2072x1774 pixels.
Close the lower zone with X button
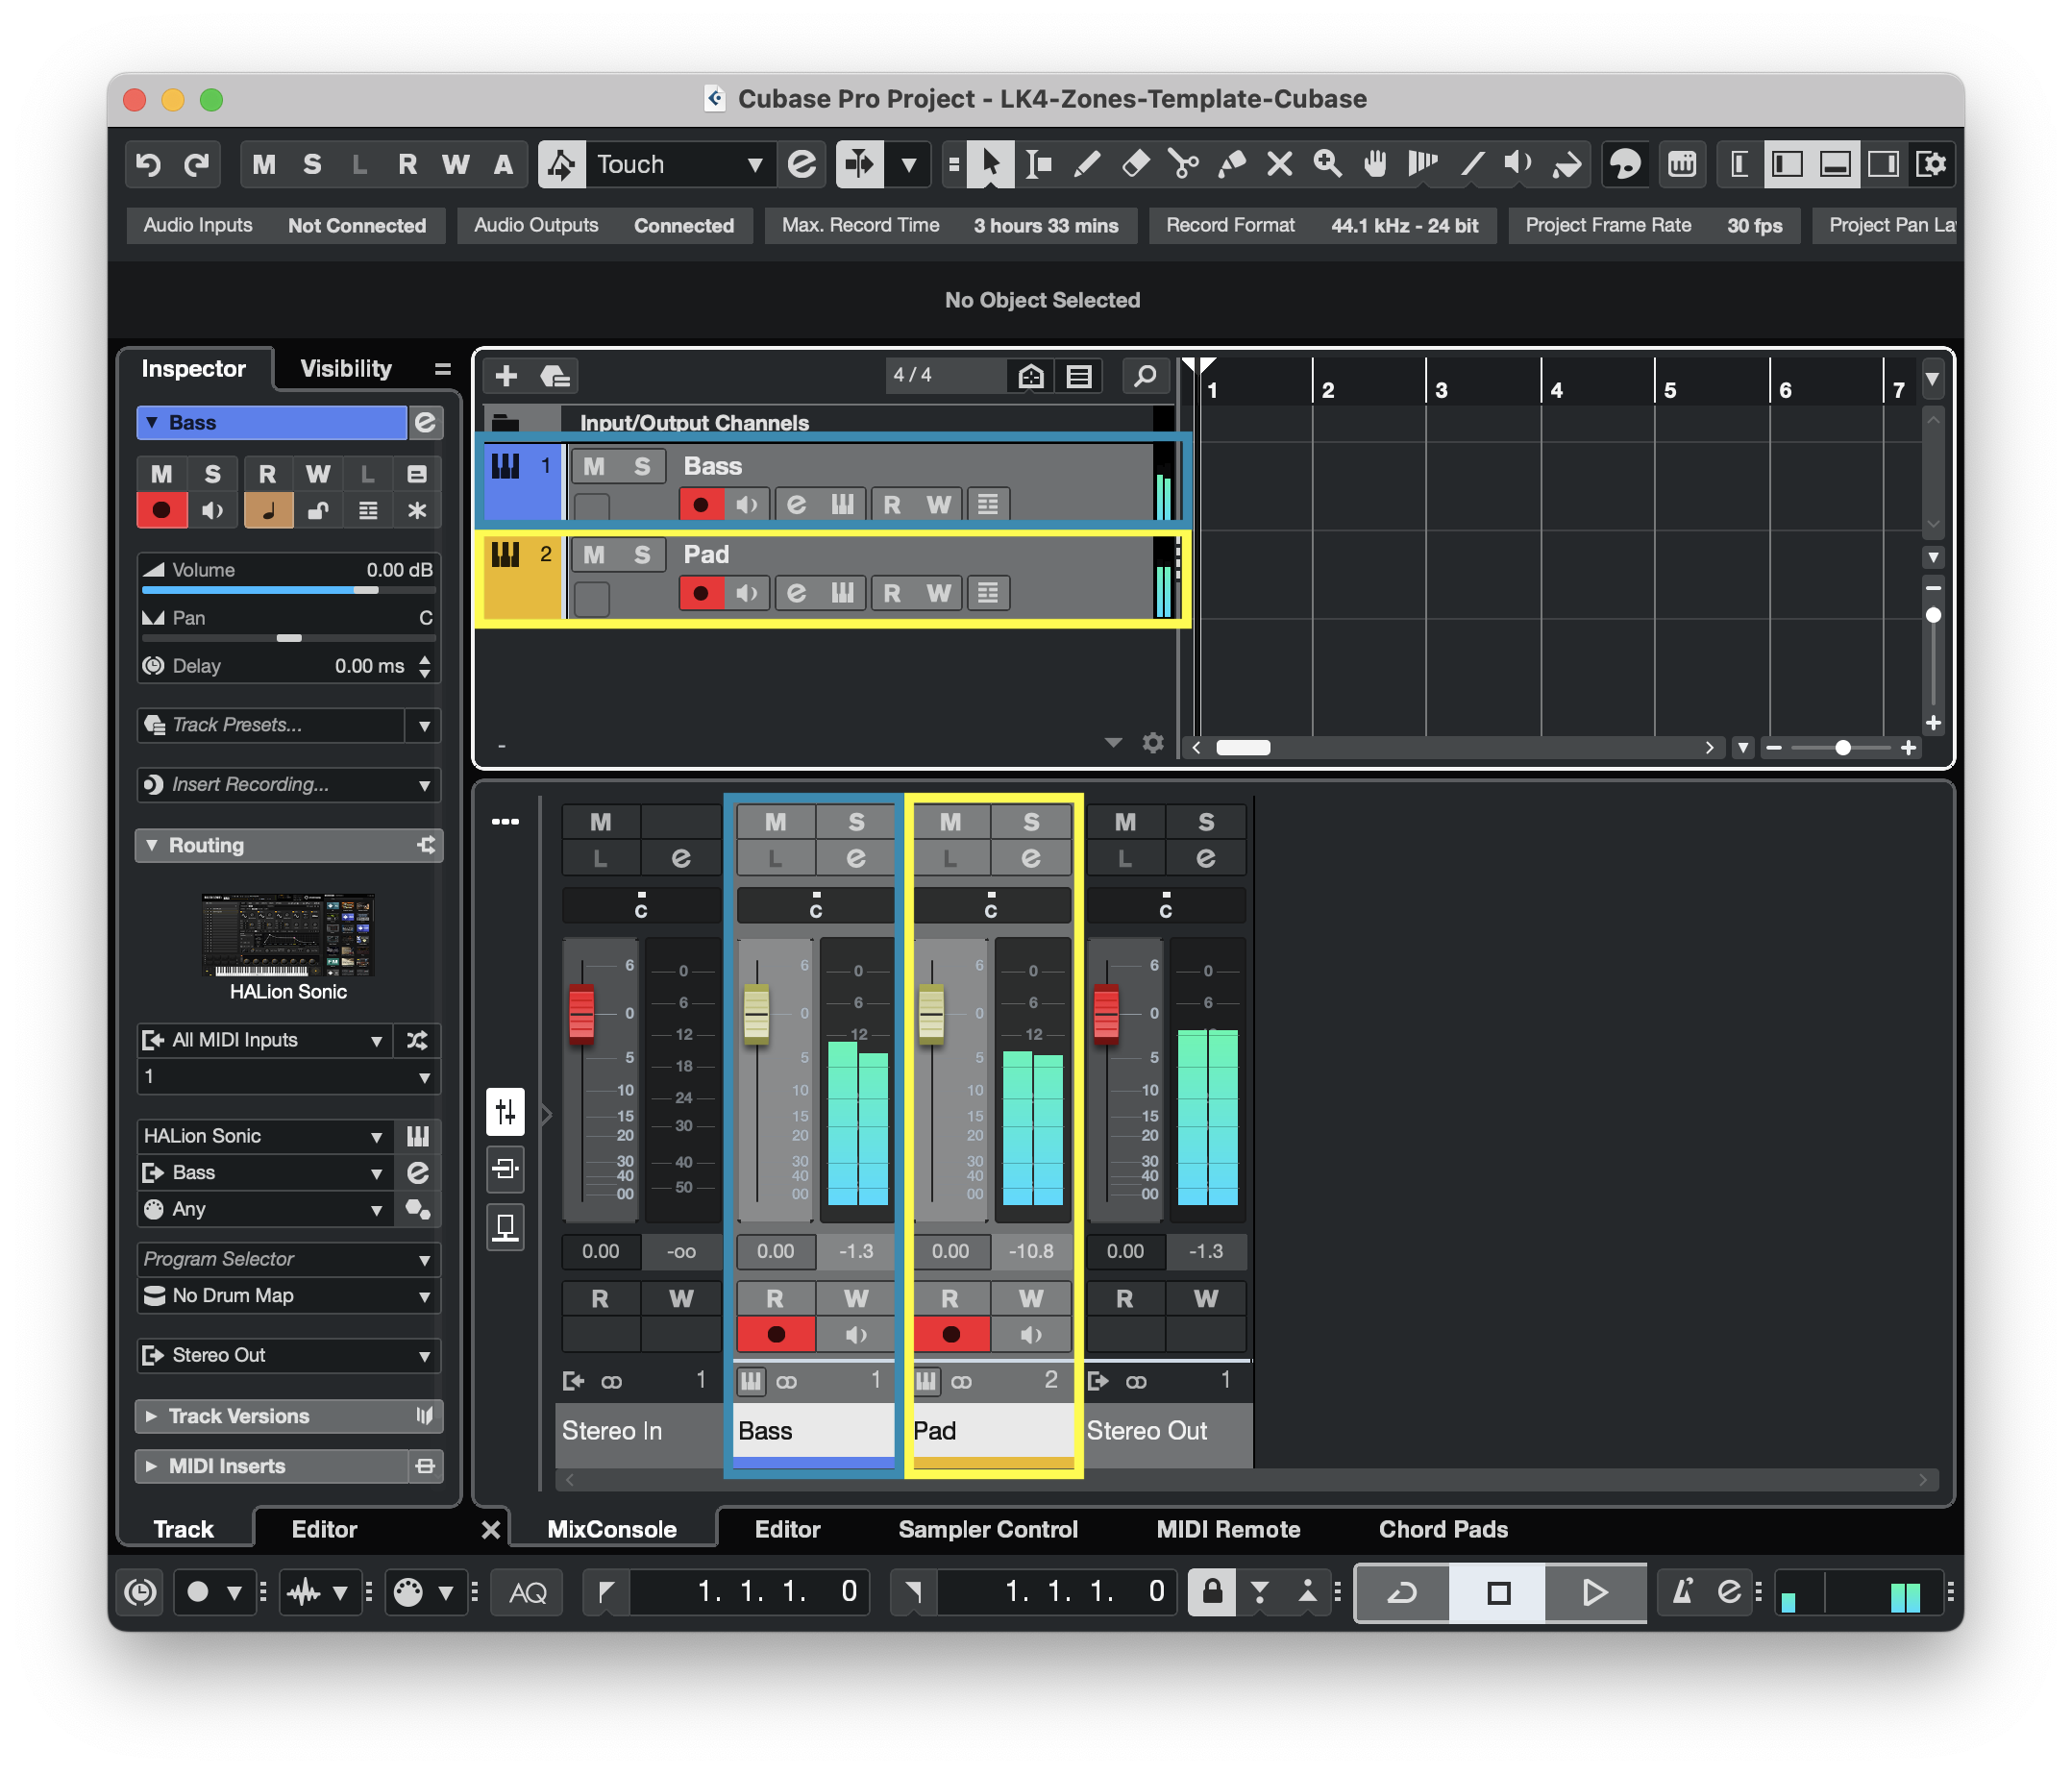[491, 1530]
